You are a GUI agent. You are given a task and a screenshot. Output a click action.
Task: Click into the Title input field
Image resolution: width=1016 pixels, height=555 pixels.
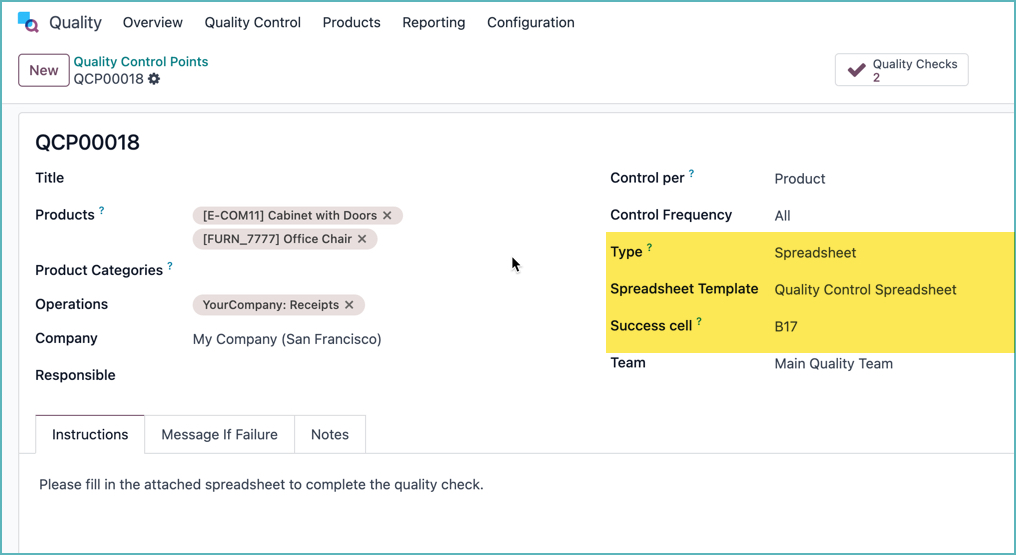pyautogui.click(x=380, y=178)
